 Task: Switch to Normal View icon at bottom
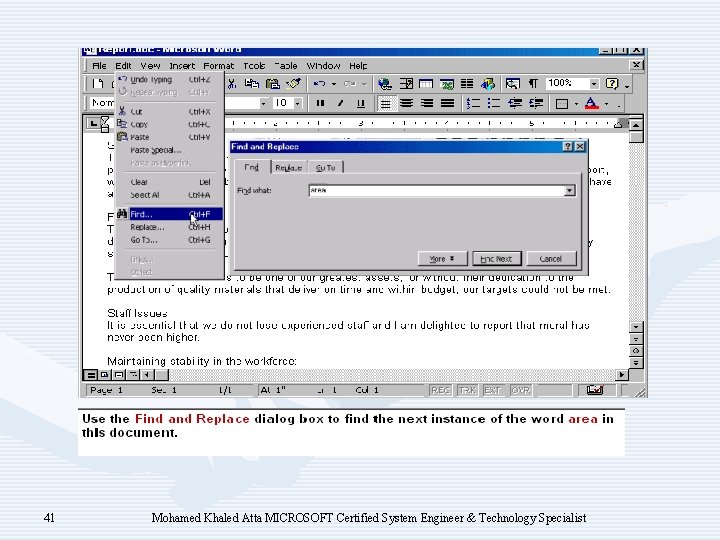[x=91, y=375]
